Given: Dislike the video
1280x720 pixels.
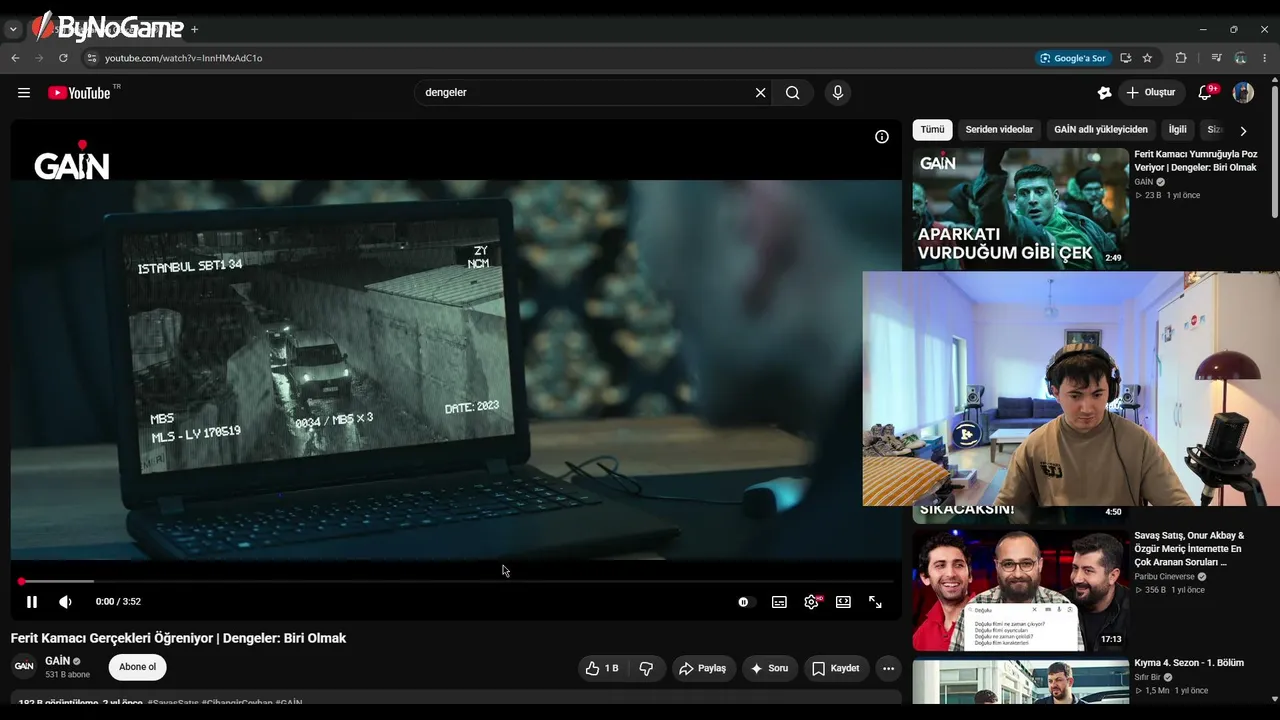Looking at the screenshot, I should (x=646, y=668).
